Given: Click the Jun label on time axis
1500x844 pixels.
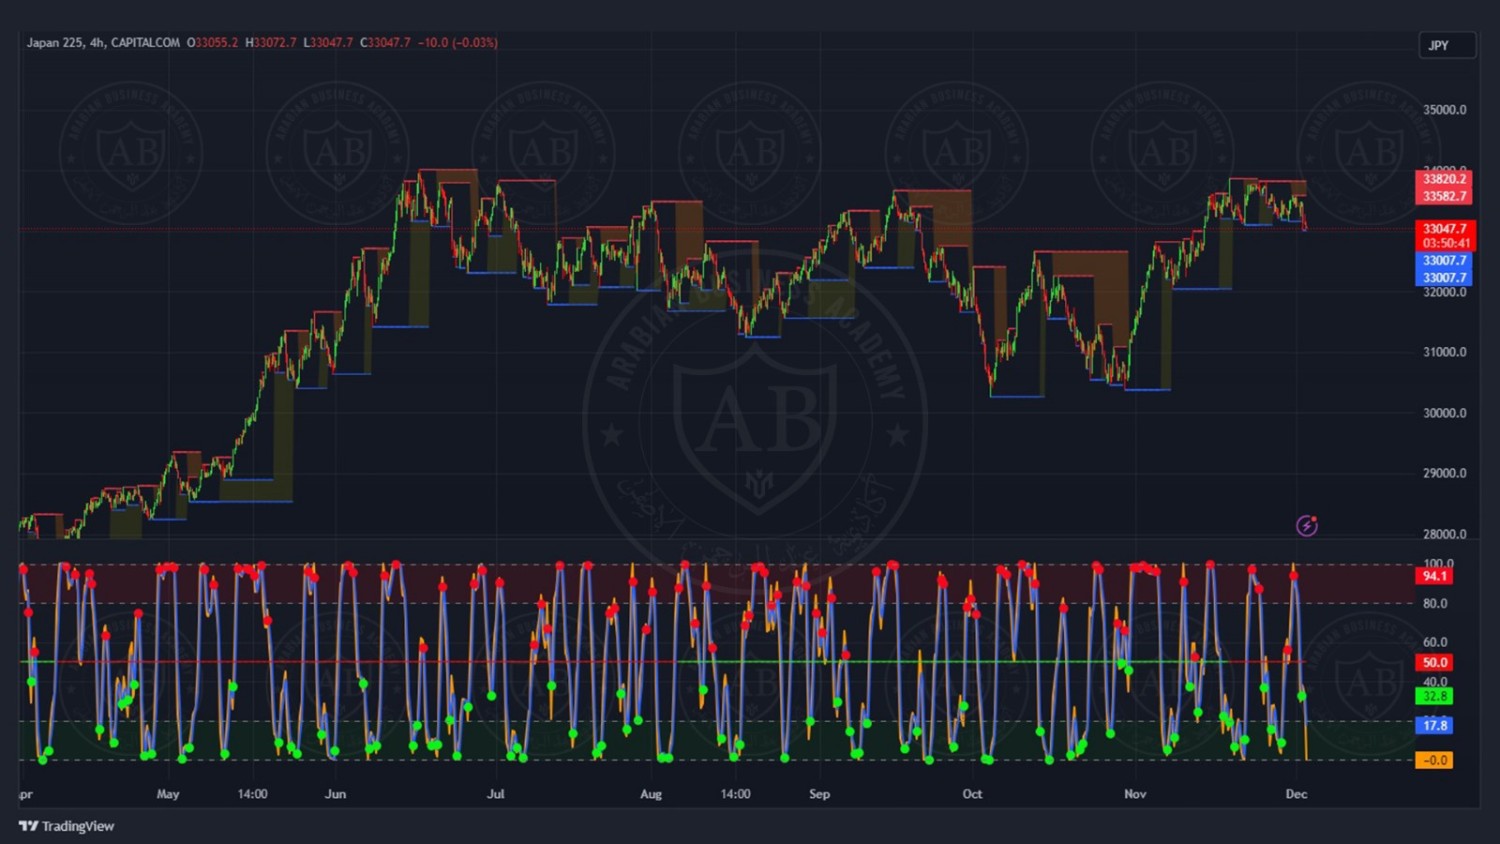Looking at the screenshot, I should pyautogui.click(x=335, y=794).
